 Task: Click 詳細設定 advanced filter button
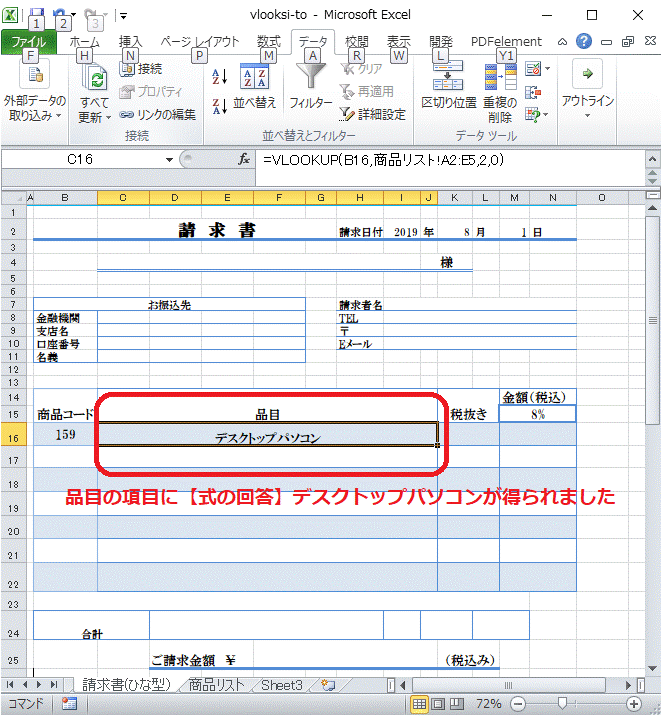click(372, 115)
